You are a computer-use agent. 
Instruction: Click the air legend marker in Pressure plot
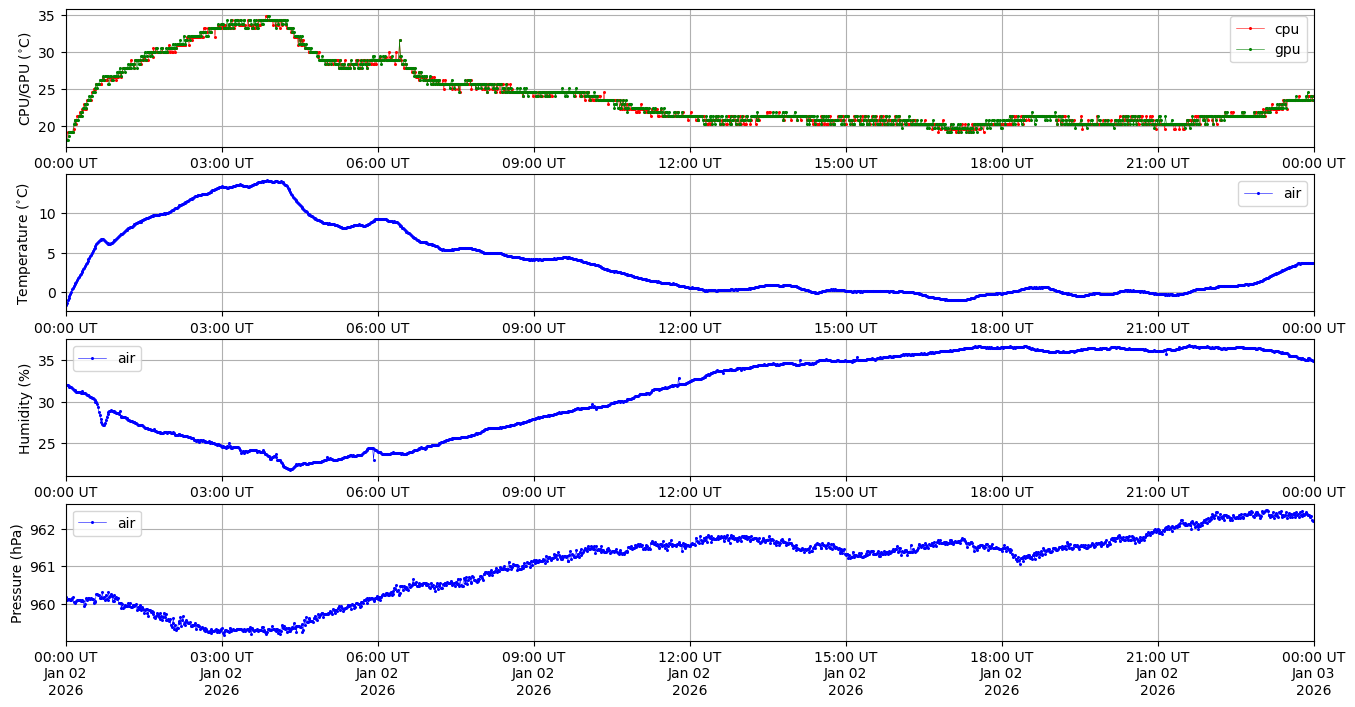[x=93, y=523]
